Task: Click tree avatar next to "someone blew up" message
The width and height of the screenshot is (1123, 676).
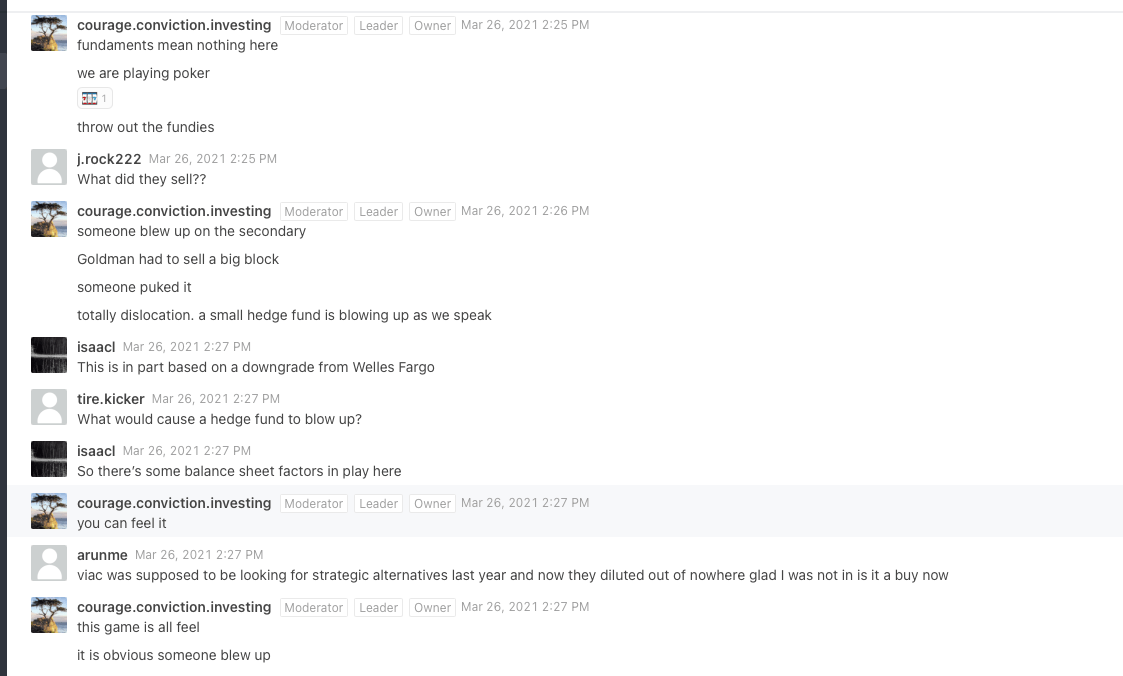Action: click(x=49, y=219)
